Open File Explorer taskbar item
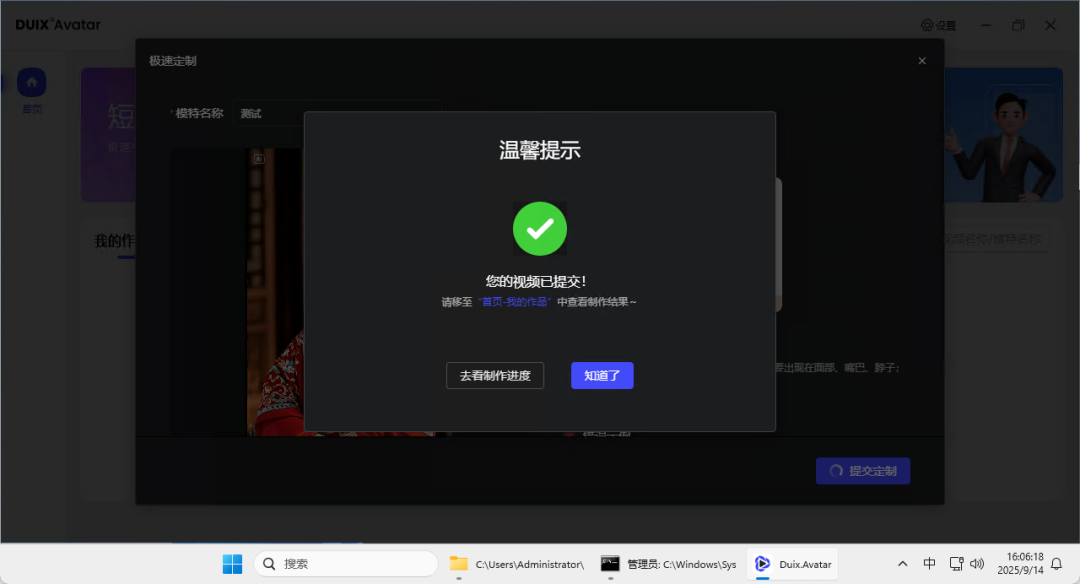The image size is (1080, 584). (517, 564)
